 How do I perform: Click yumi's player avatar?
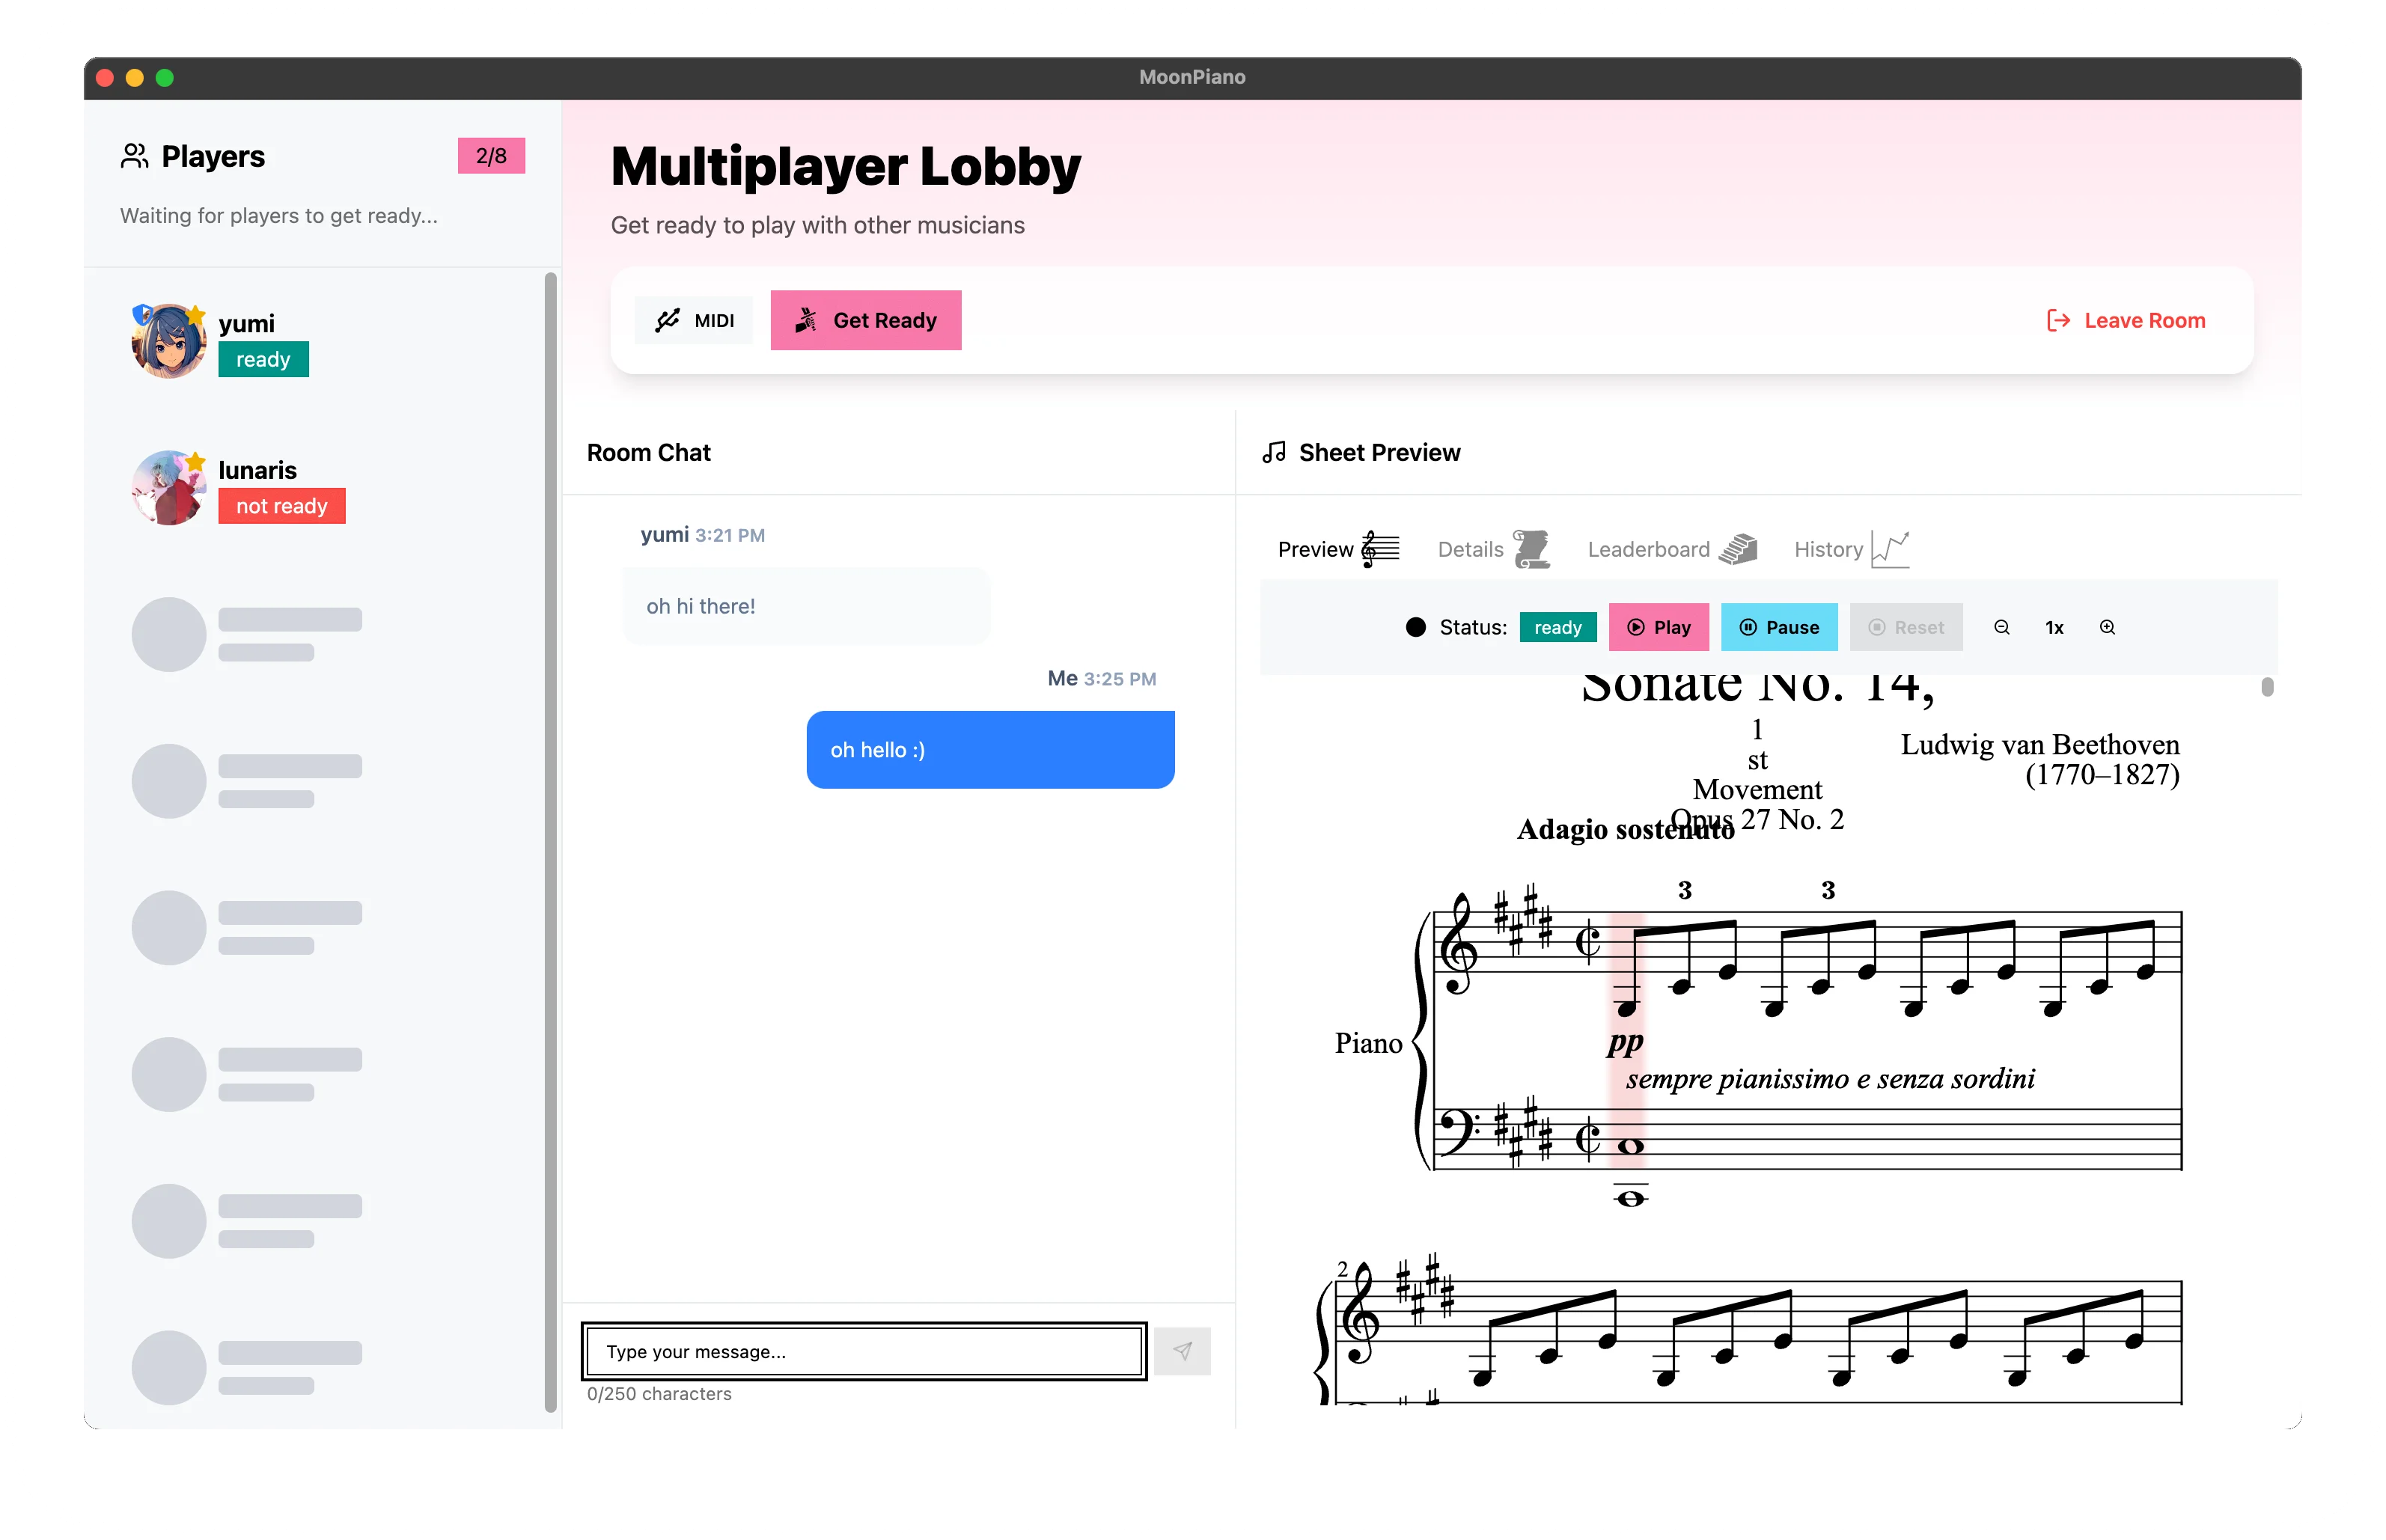coord(169,341)
